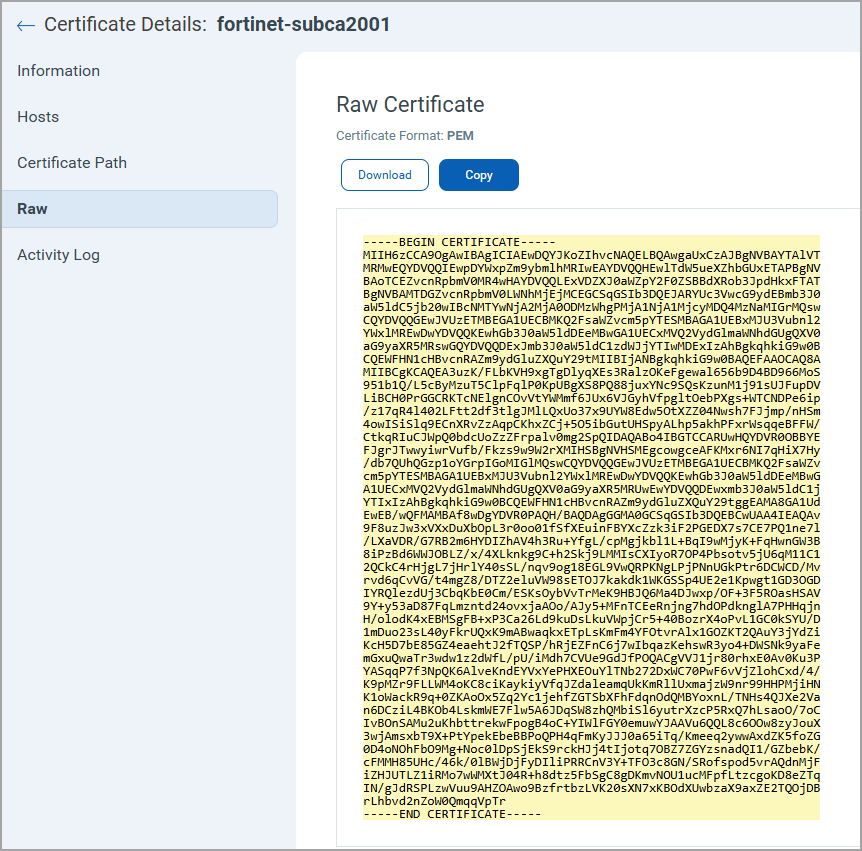Copy the raw certificate
Screen dimensions: 862x851
479,175
